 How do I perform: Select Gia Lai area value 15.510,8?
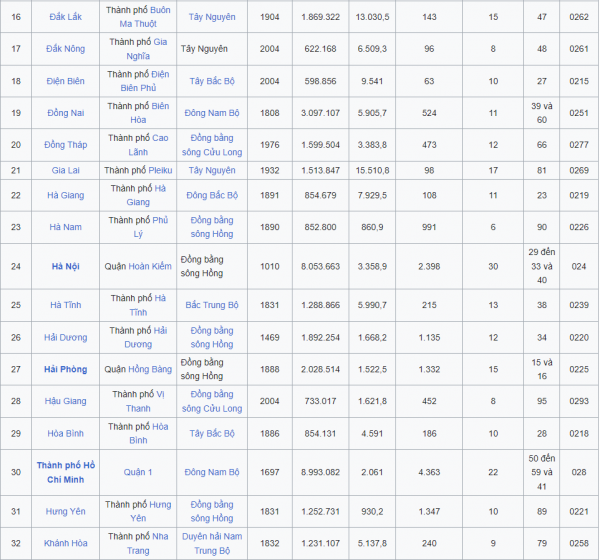(x=372, y=170)
